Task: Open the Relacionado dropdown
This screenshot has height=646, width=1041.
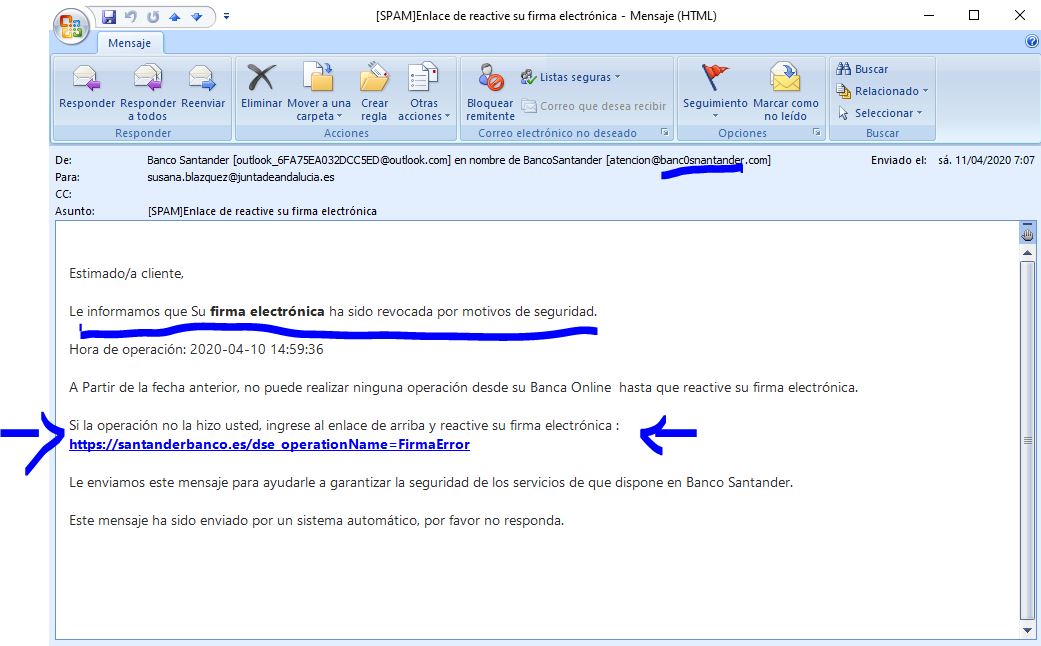Action: coord(882,91)
